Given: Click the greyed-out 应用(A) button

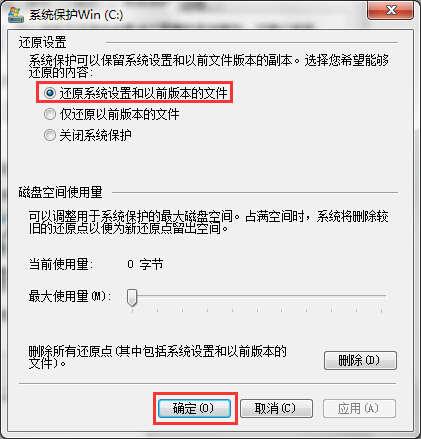Looking at the screenshot, I should (x=359, y=408).
